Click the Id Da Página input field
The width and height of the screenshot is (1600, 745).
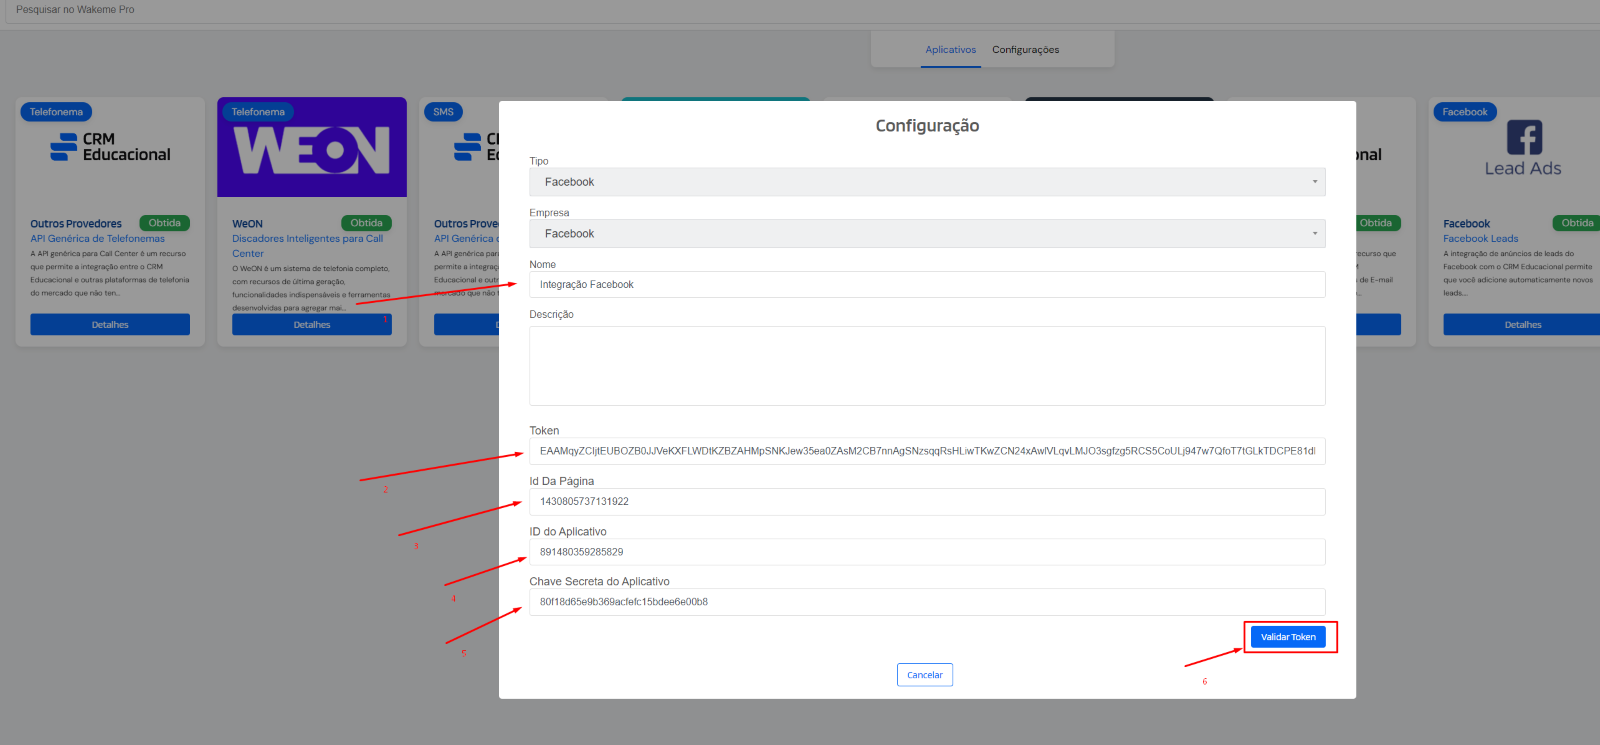(927, 502)
